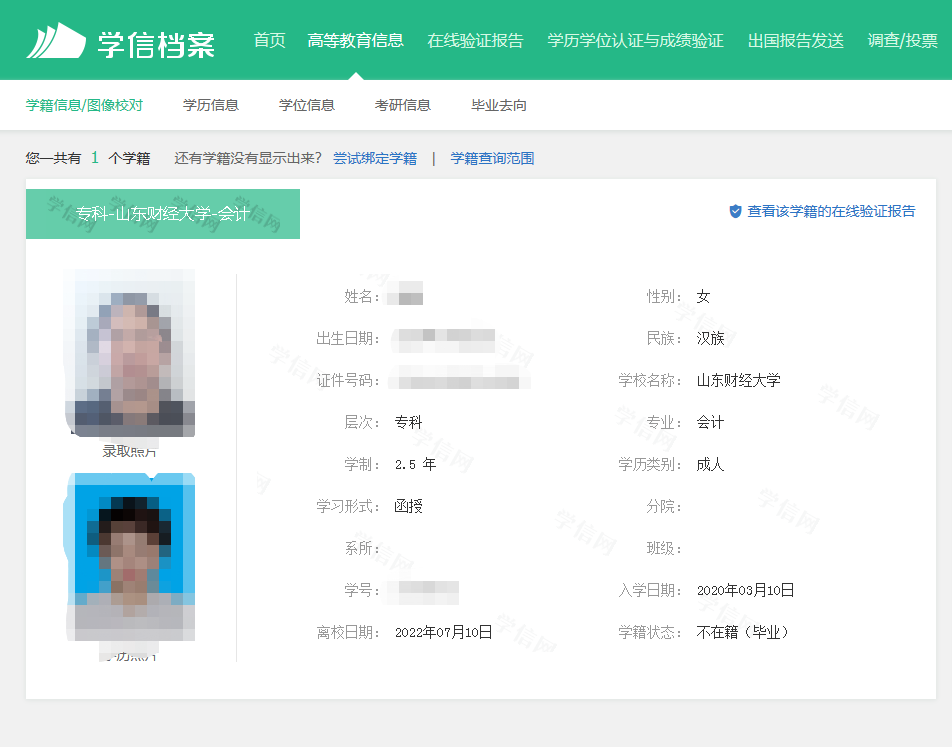Select the 专科-山东财经大学-会计 record tab

pyautogui.click(x=163, y=214)
